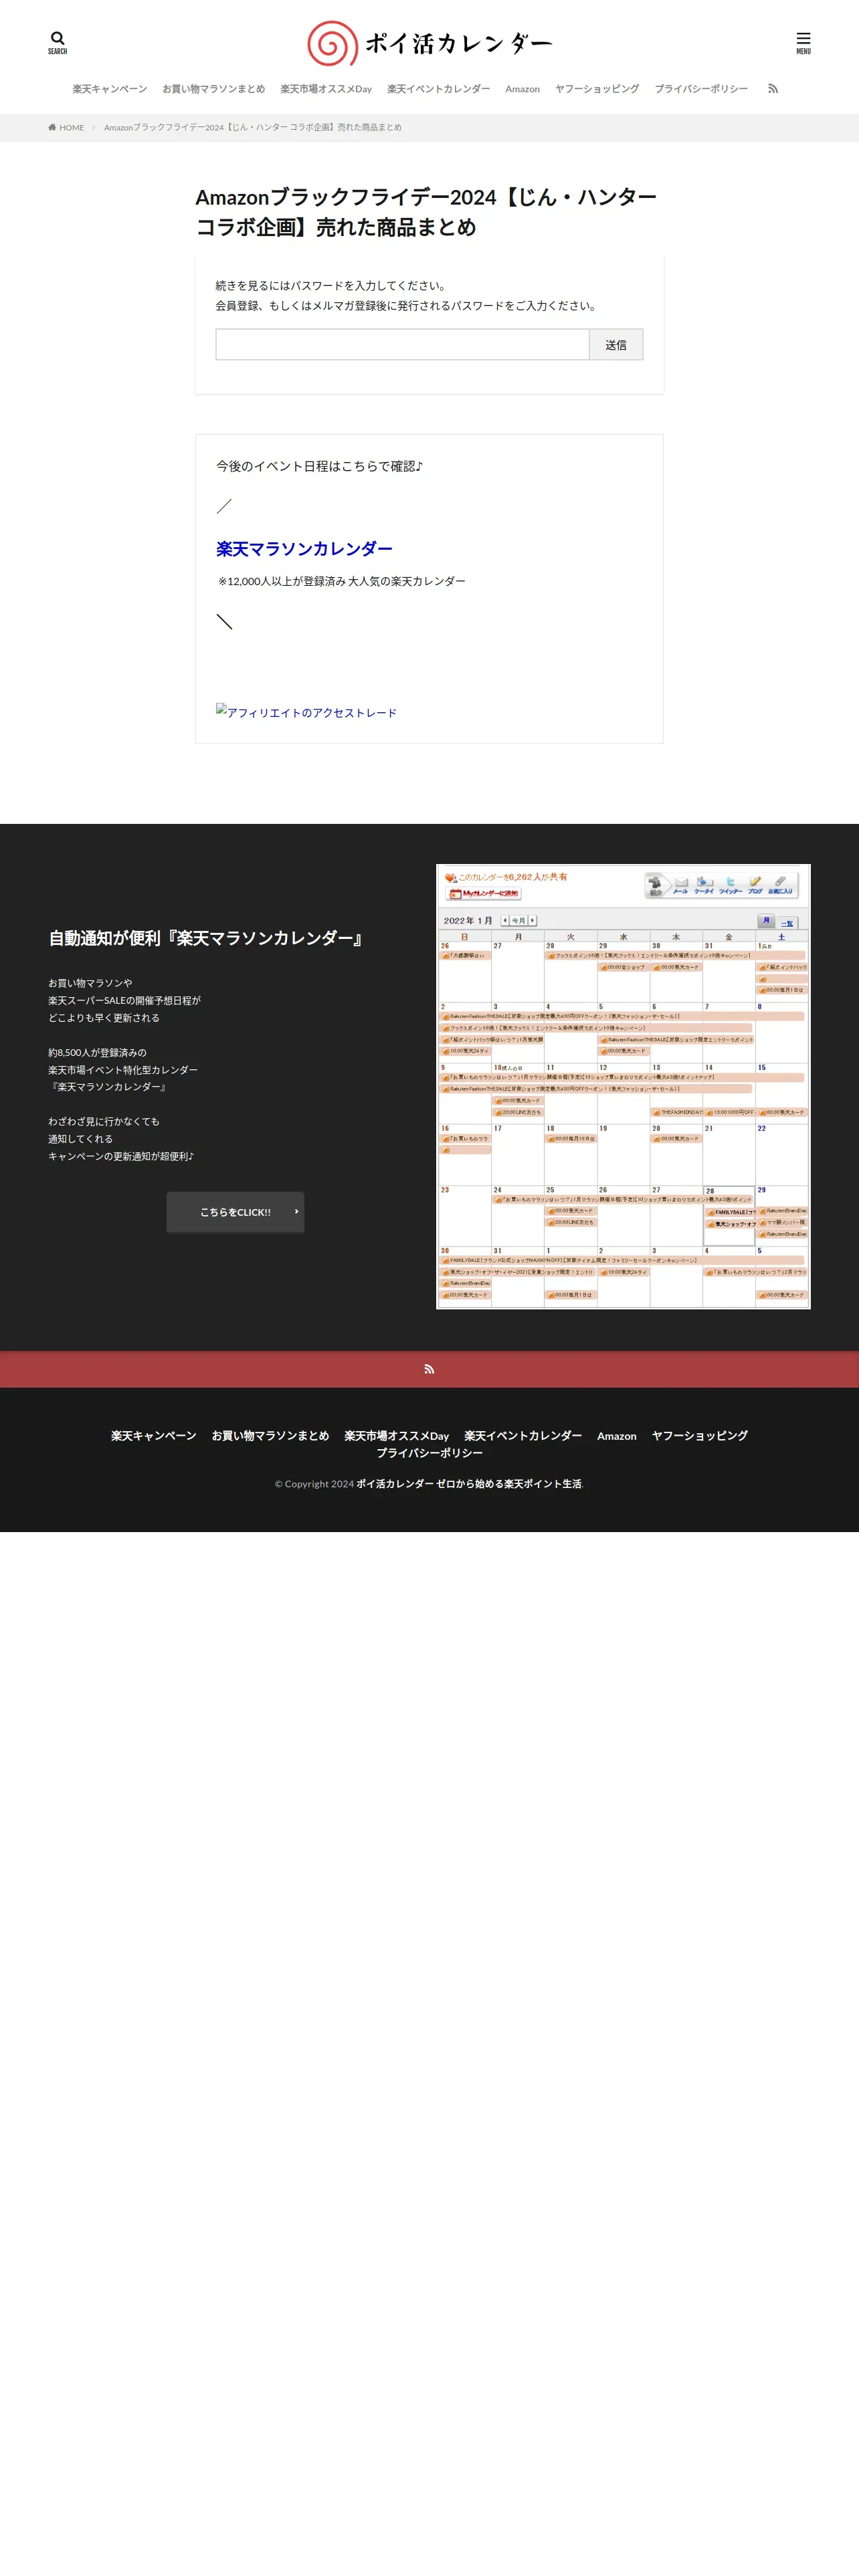Open 楽天キャンペーン in top navigation
This screenshot has width=859, height=2576.
point(109,89)
